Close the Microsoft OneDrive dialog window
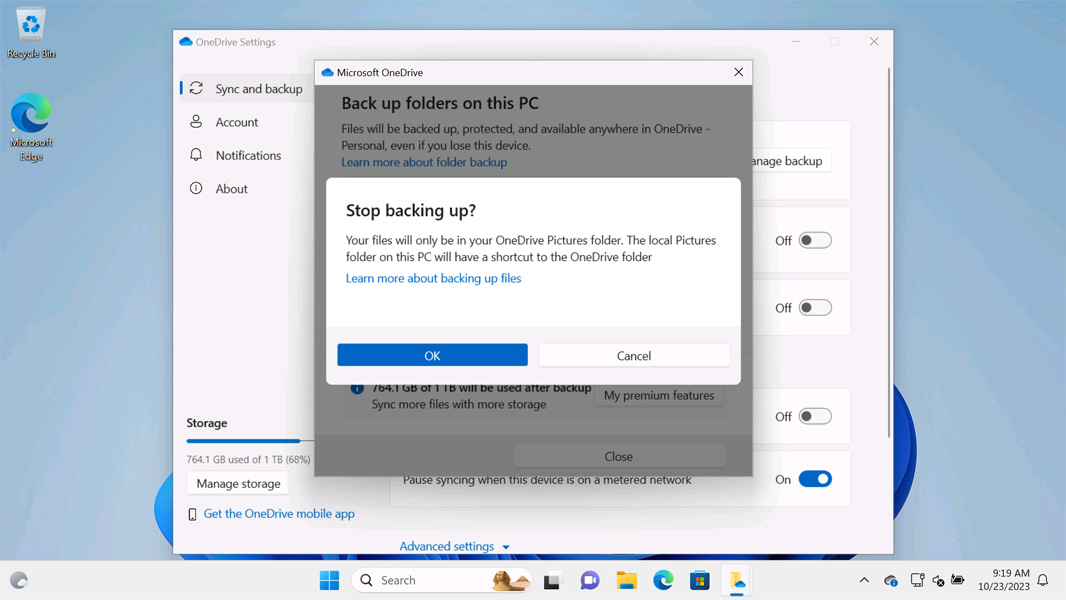This screenshot has height=600, width=1066. click(738, 72)
